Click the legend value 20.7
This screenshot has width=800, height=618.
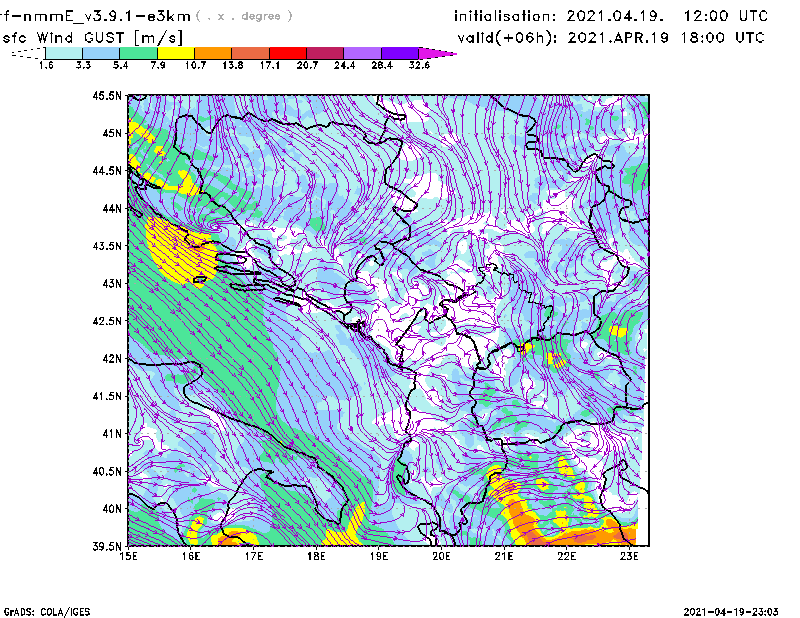coord(307,65)
